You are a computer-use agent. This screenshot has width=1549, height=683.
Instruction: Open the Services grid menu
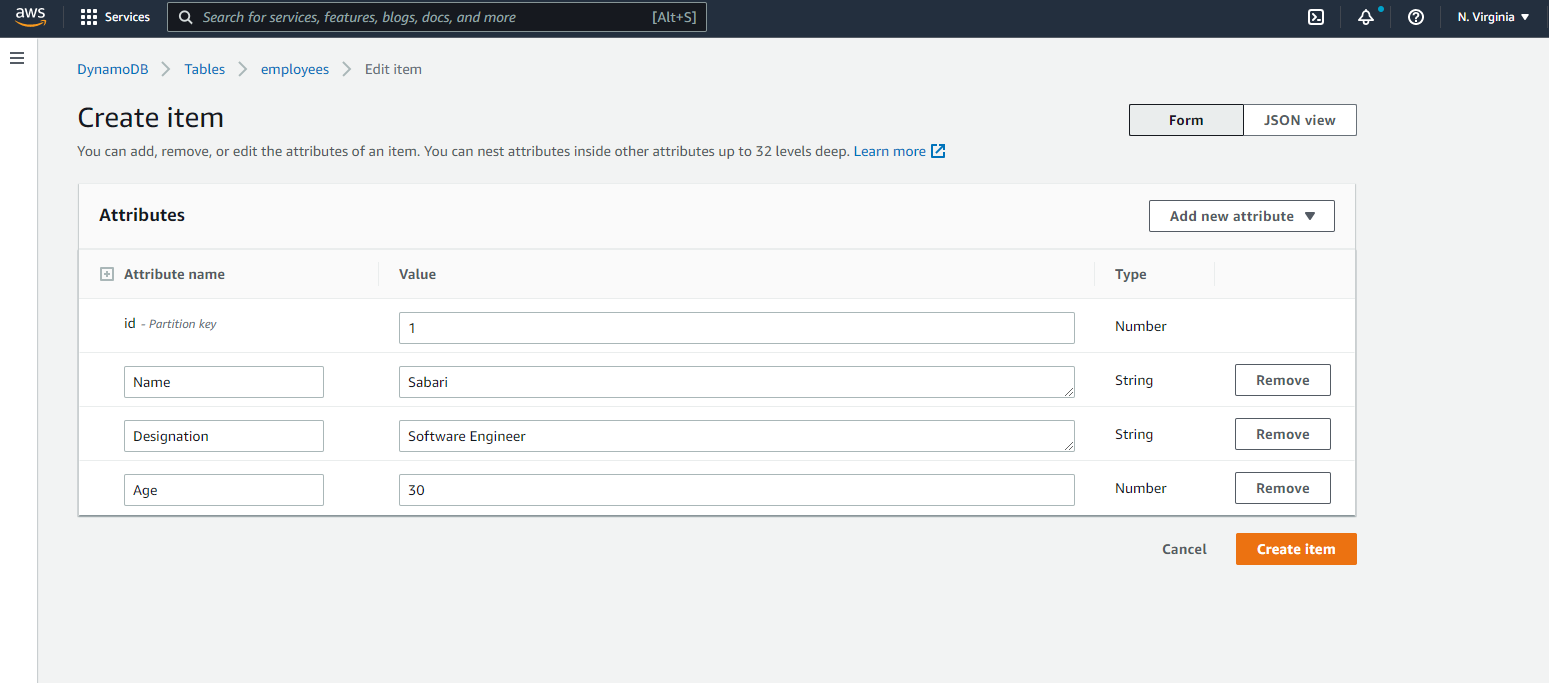pyautogui.click(x=115, y=17)
